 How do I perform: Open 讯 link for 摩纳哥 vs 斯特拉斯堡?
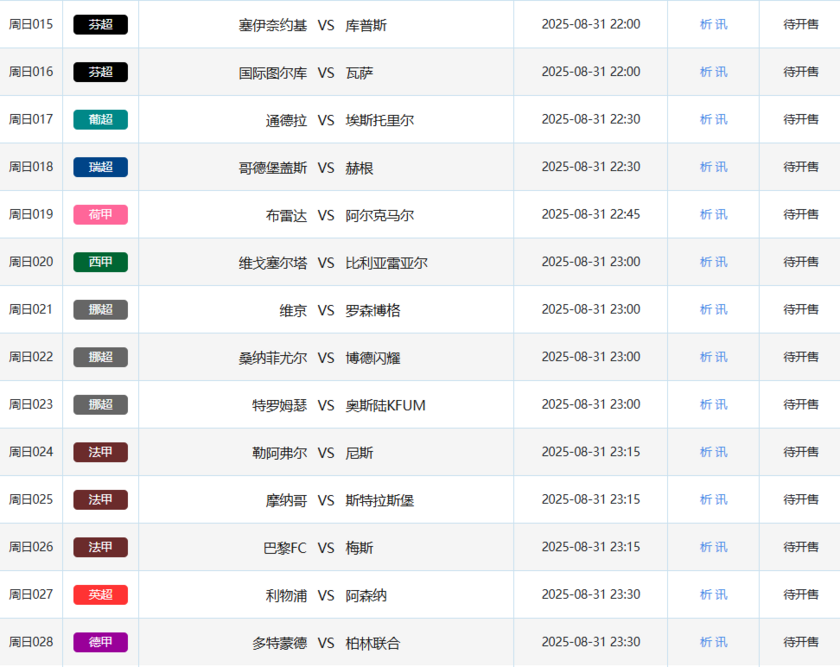coord(721,500)
